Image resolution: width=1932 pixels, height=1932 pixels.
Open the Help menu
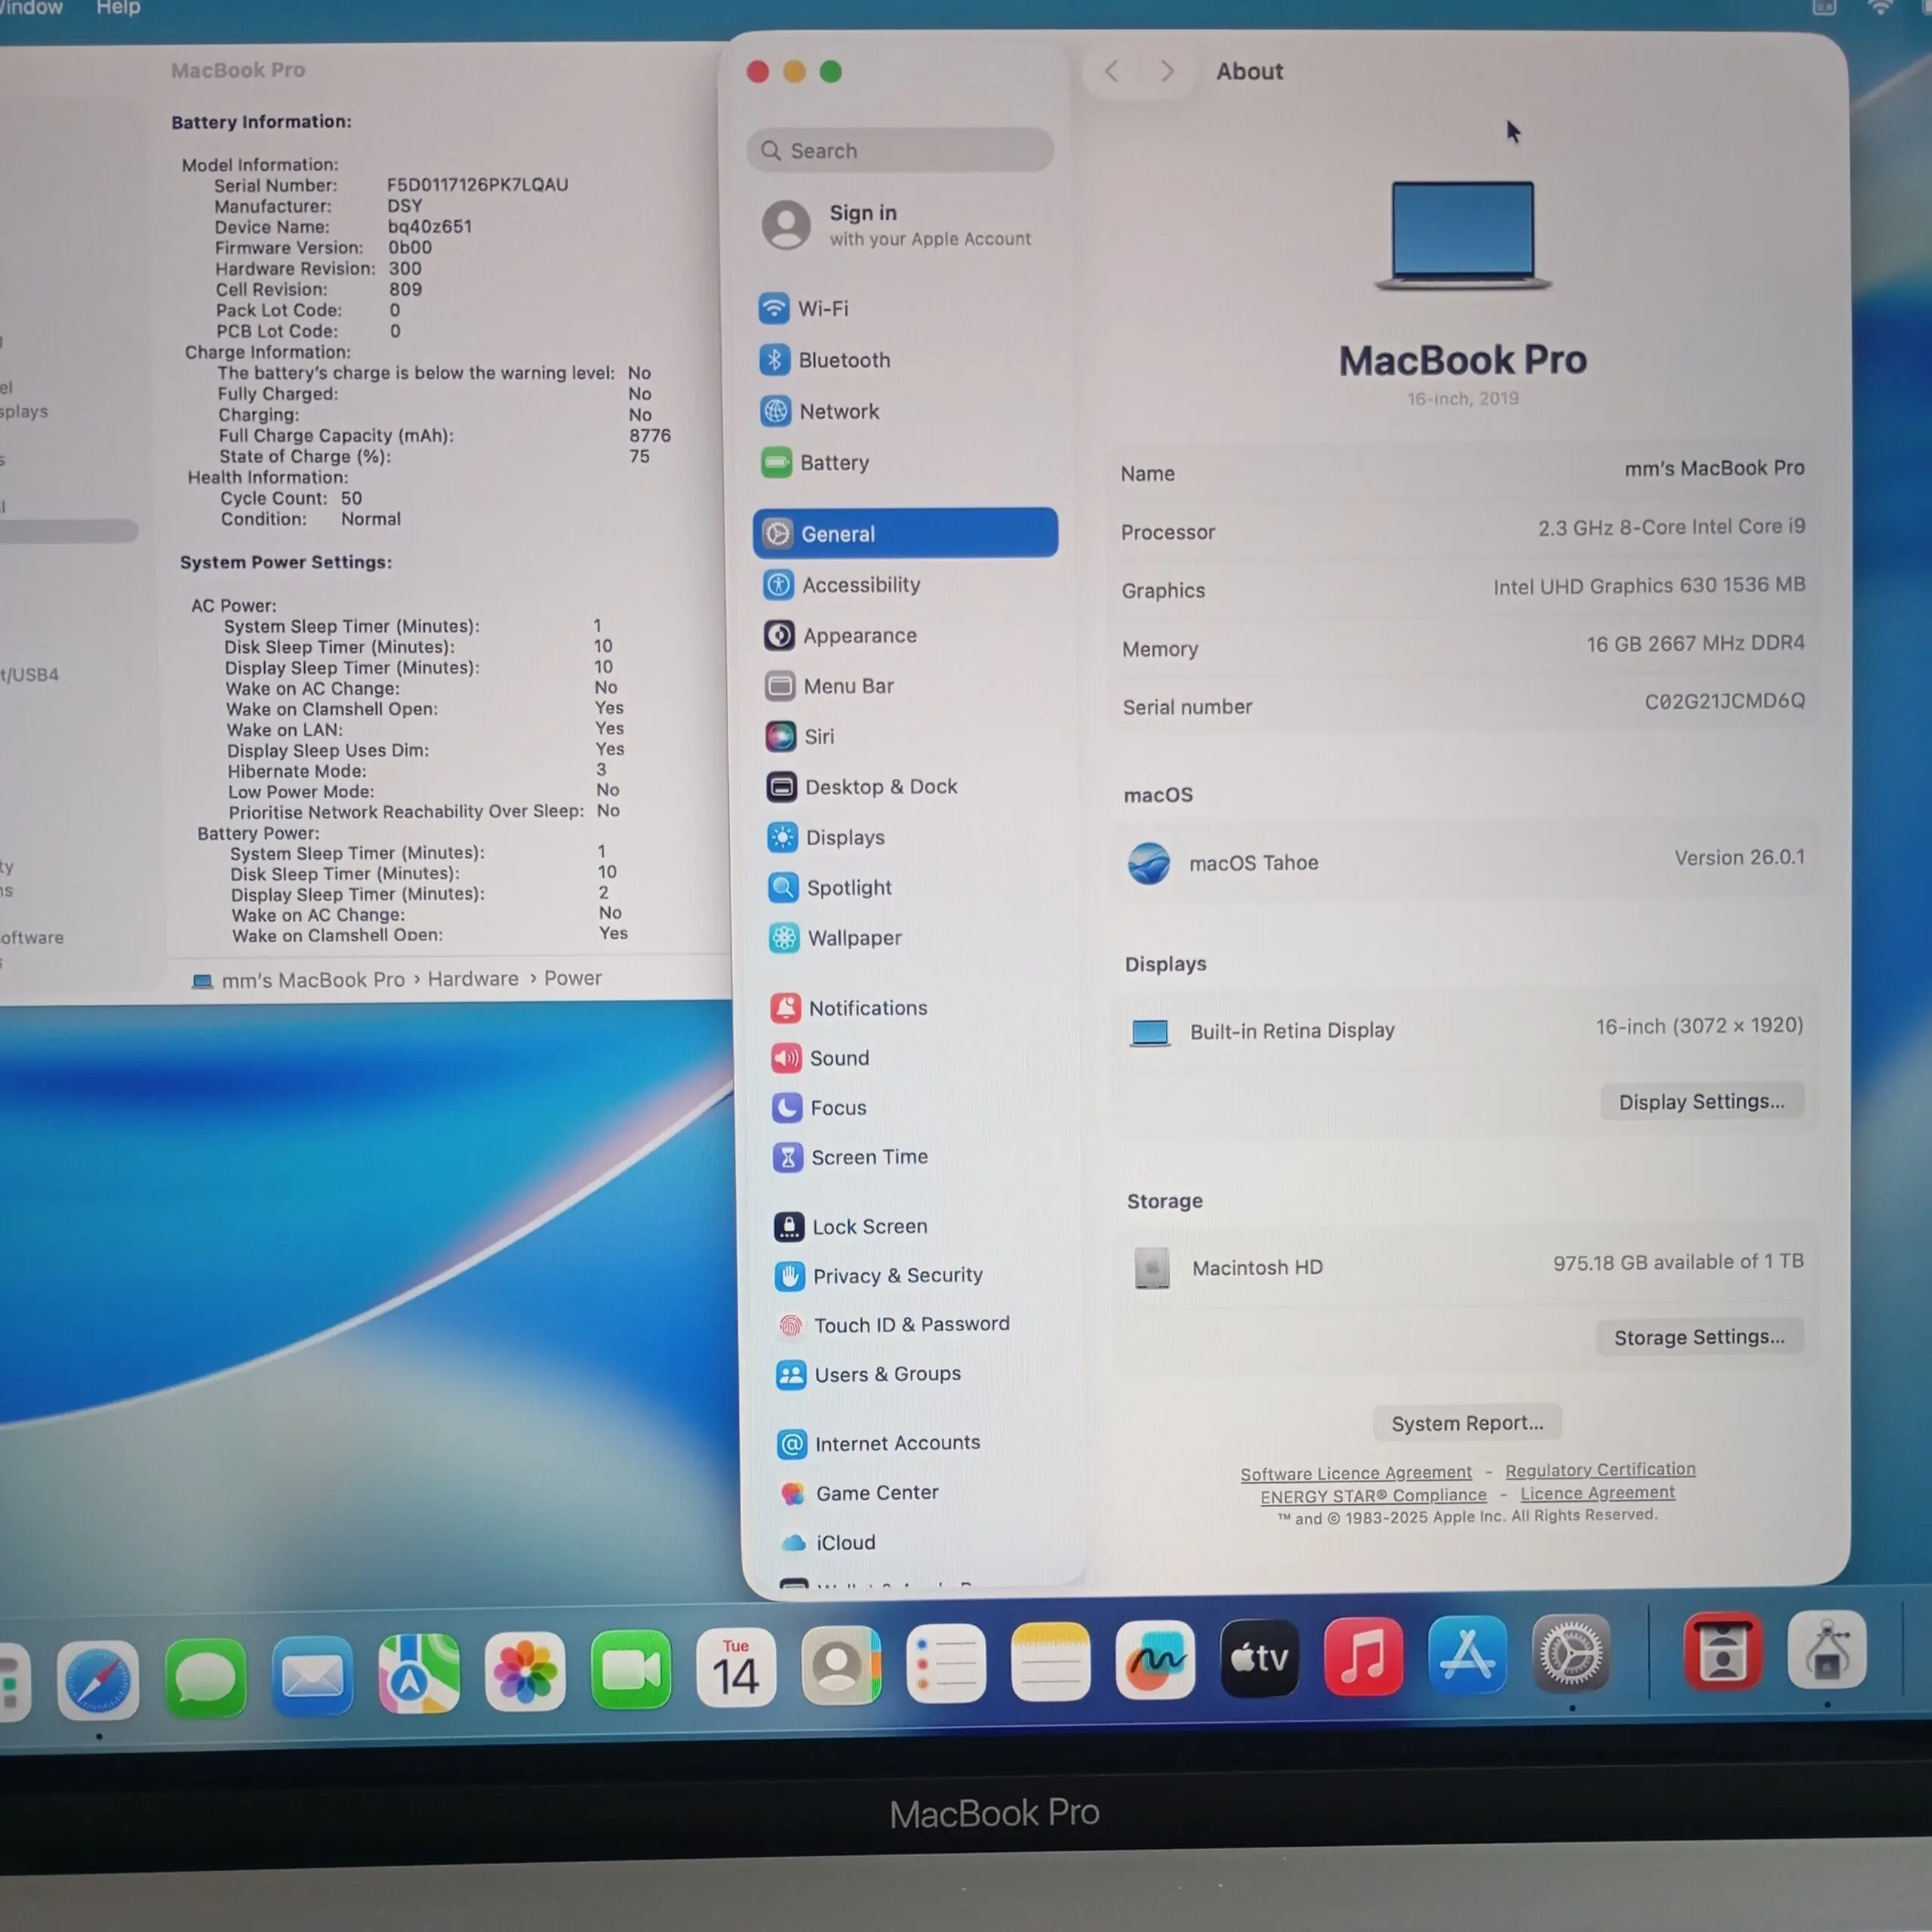[x=118, y=8]
